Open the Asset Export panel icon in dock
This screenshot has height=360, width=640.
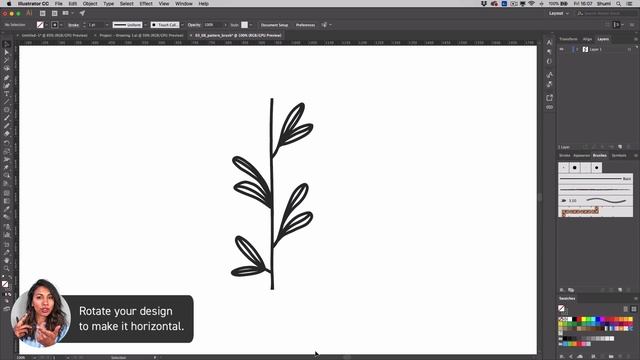549,98
